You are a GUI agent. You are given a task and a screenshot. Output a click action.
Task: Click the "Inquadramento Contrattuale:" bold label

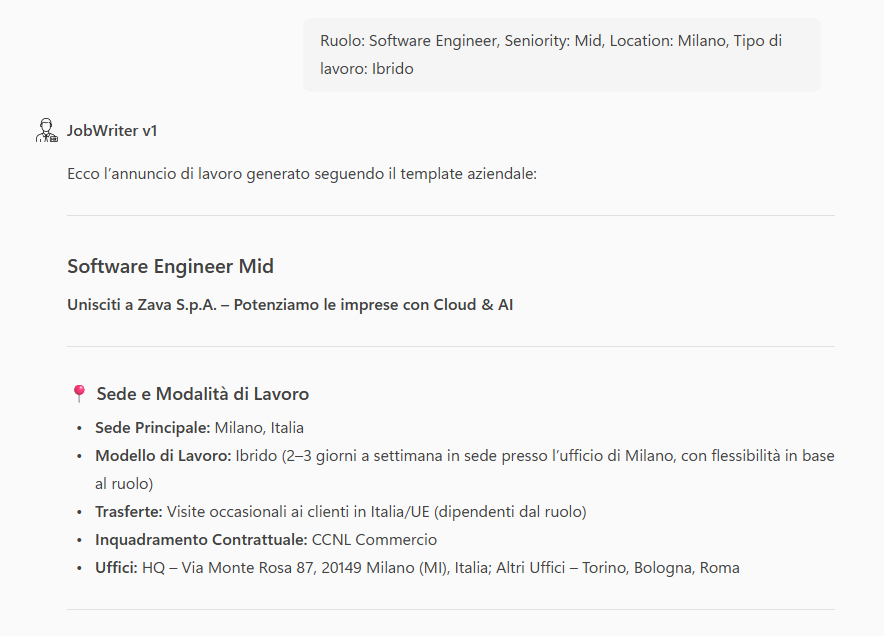(x=201, y=540)
